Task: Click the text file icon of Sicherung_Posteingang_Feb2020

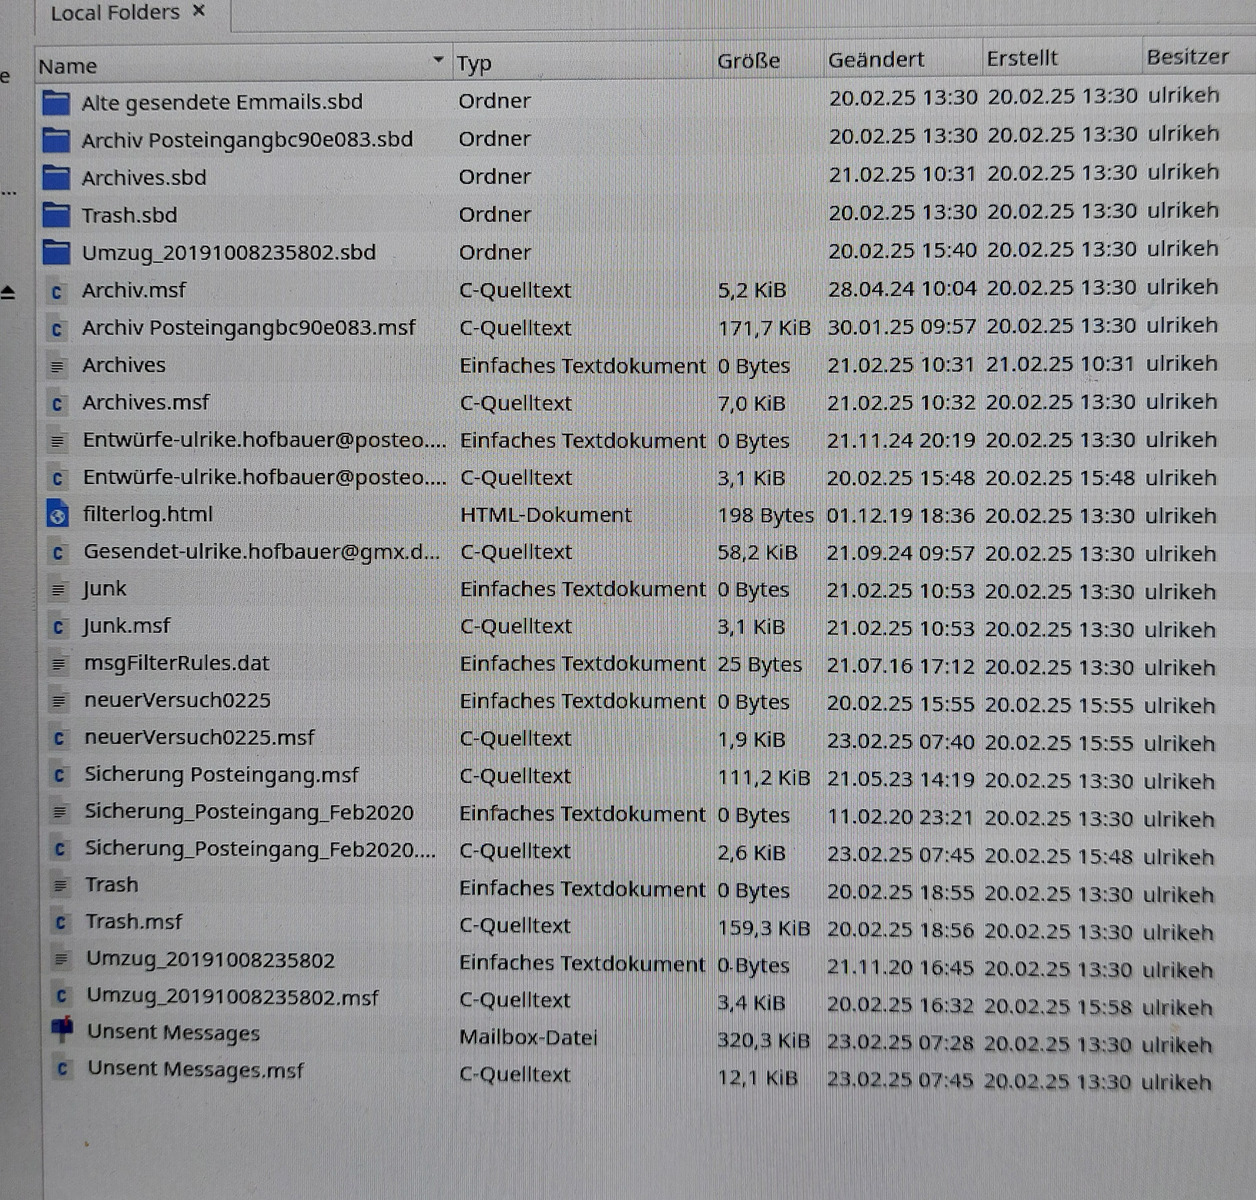Action: coord(59,812)
